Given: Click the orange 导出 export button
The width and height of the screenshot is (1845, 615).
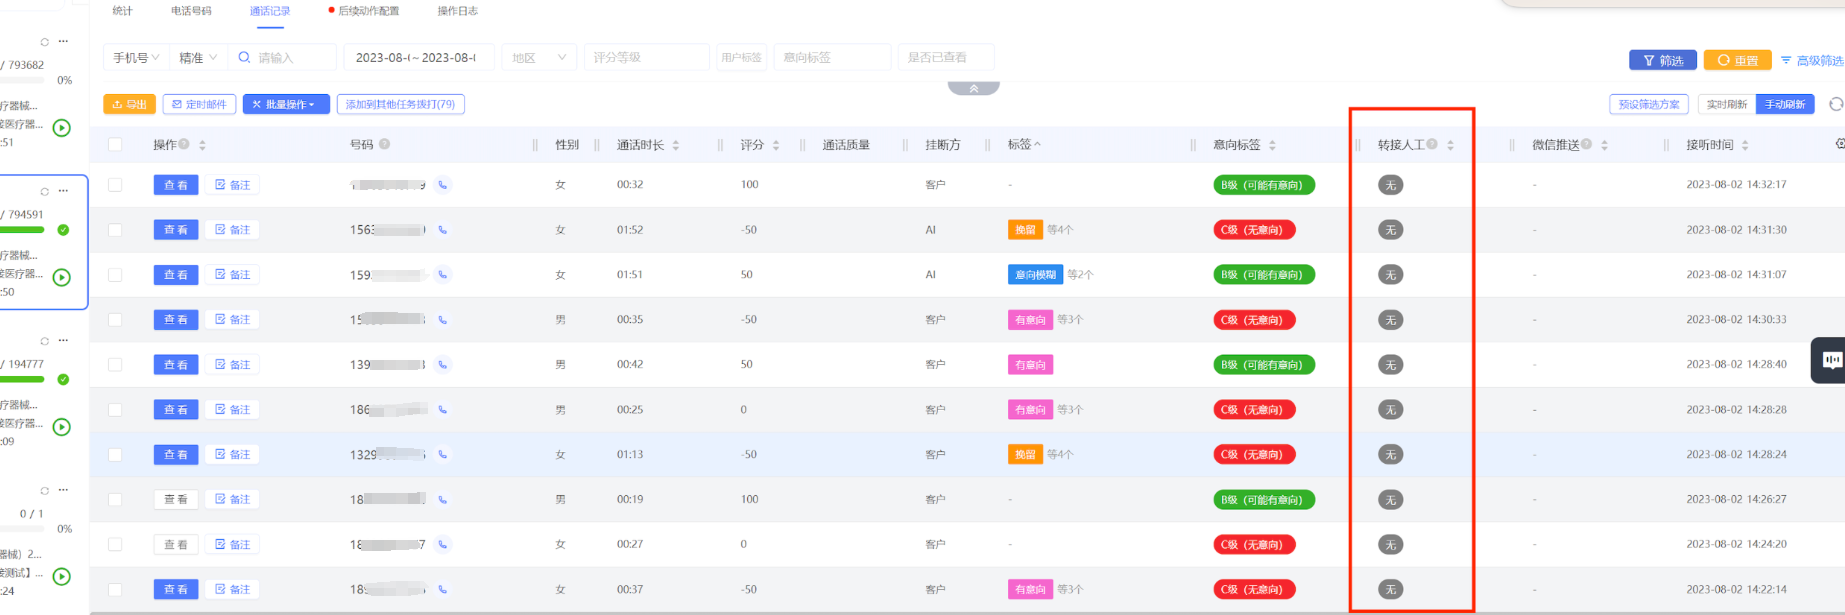Looking at the screenshot, I should point(130,104).
